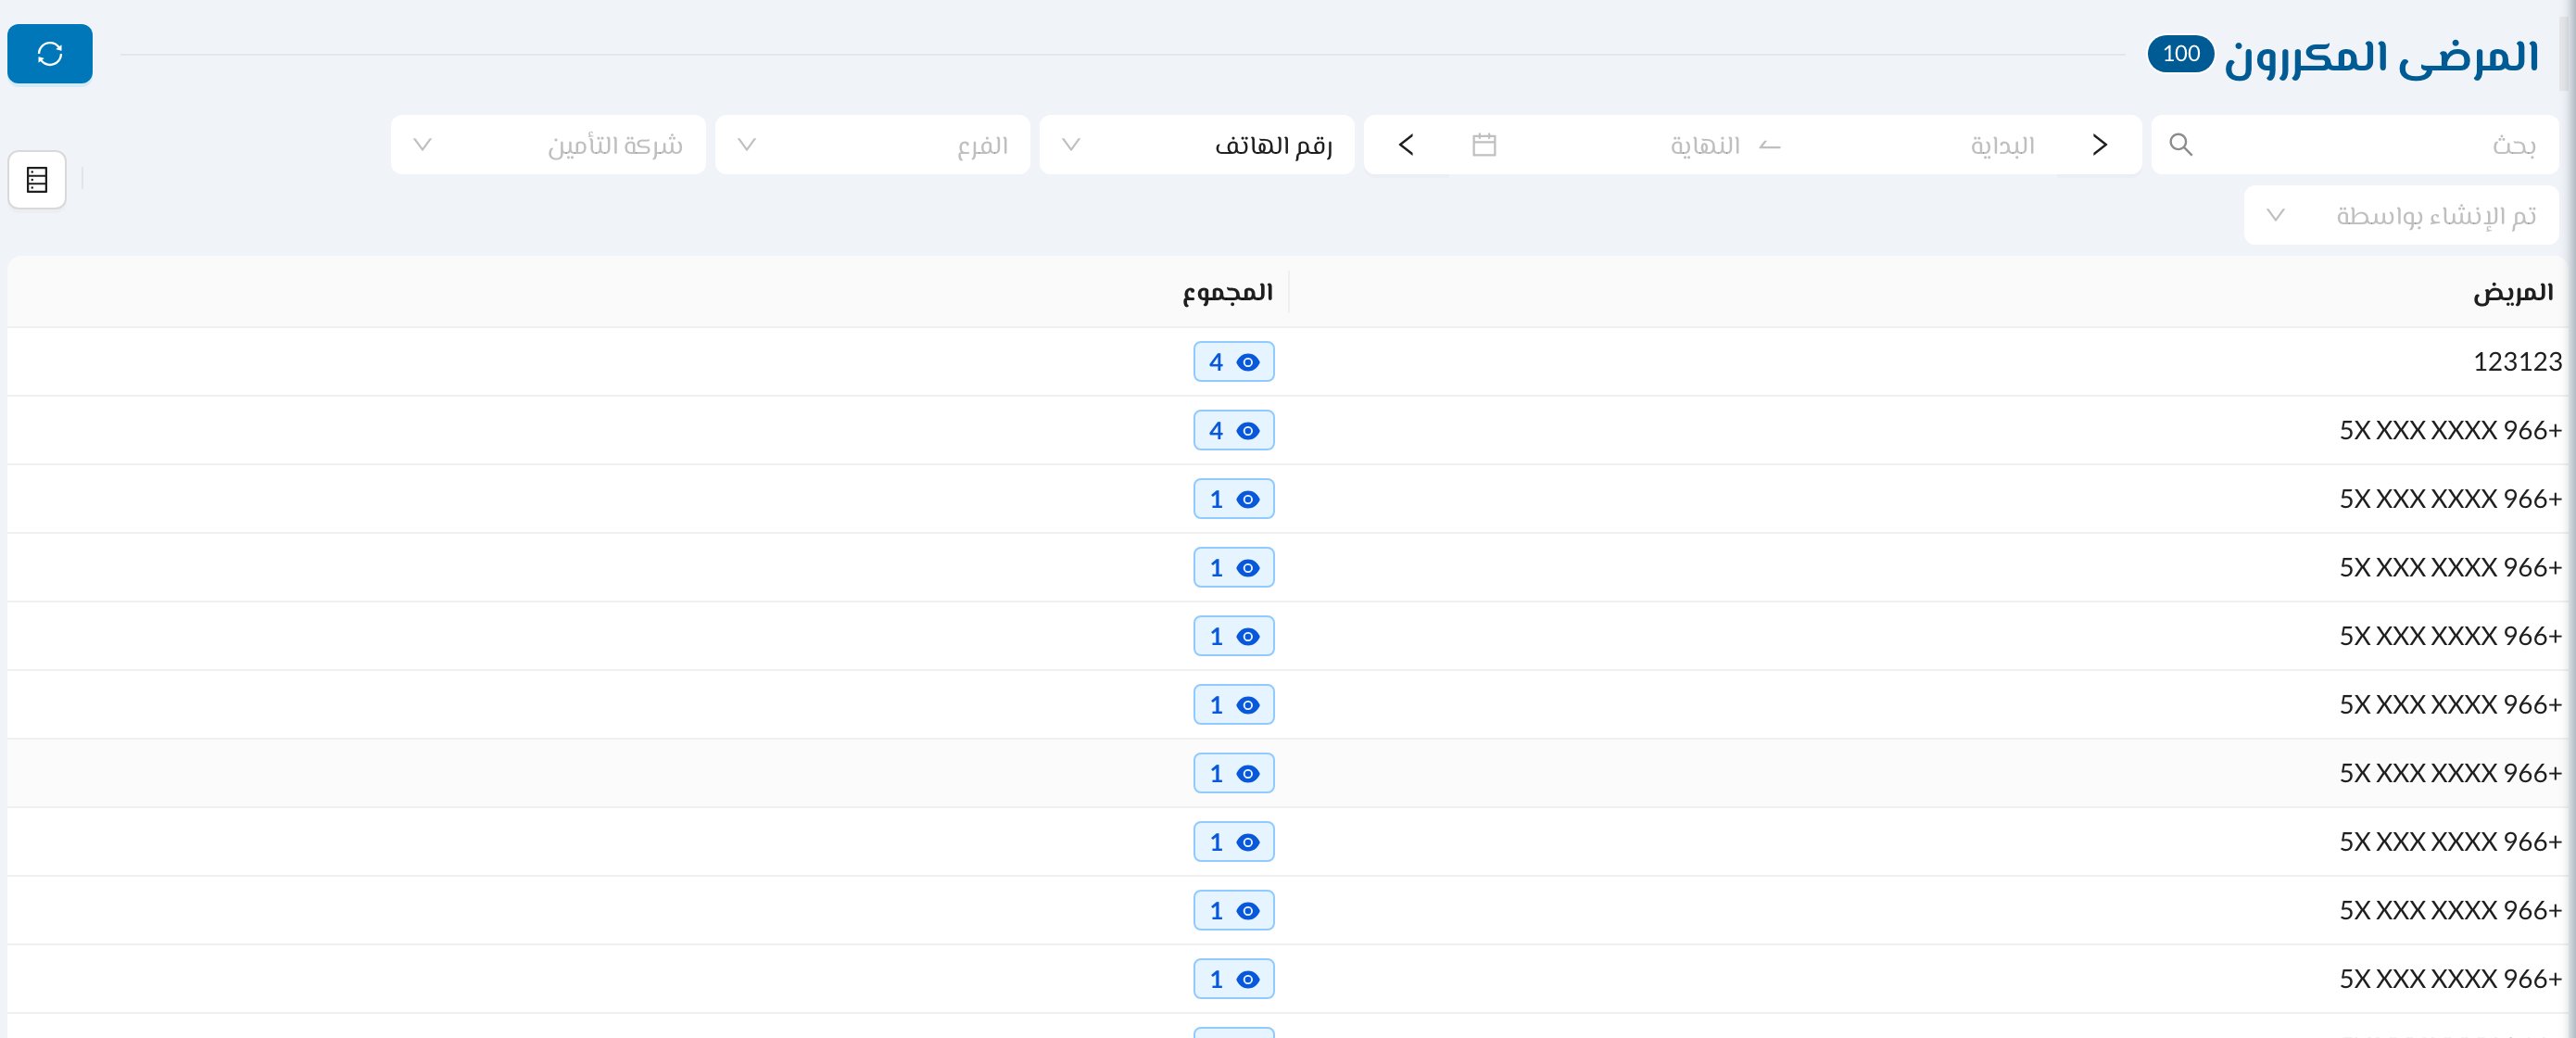The width and height of the screenshot is (2576, 1038).
Task: Open the table layout settings icon
Action: 37,180
